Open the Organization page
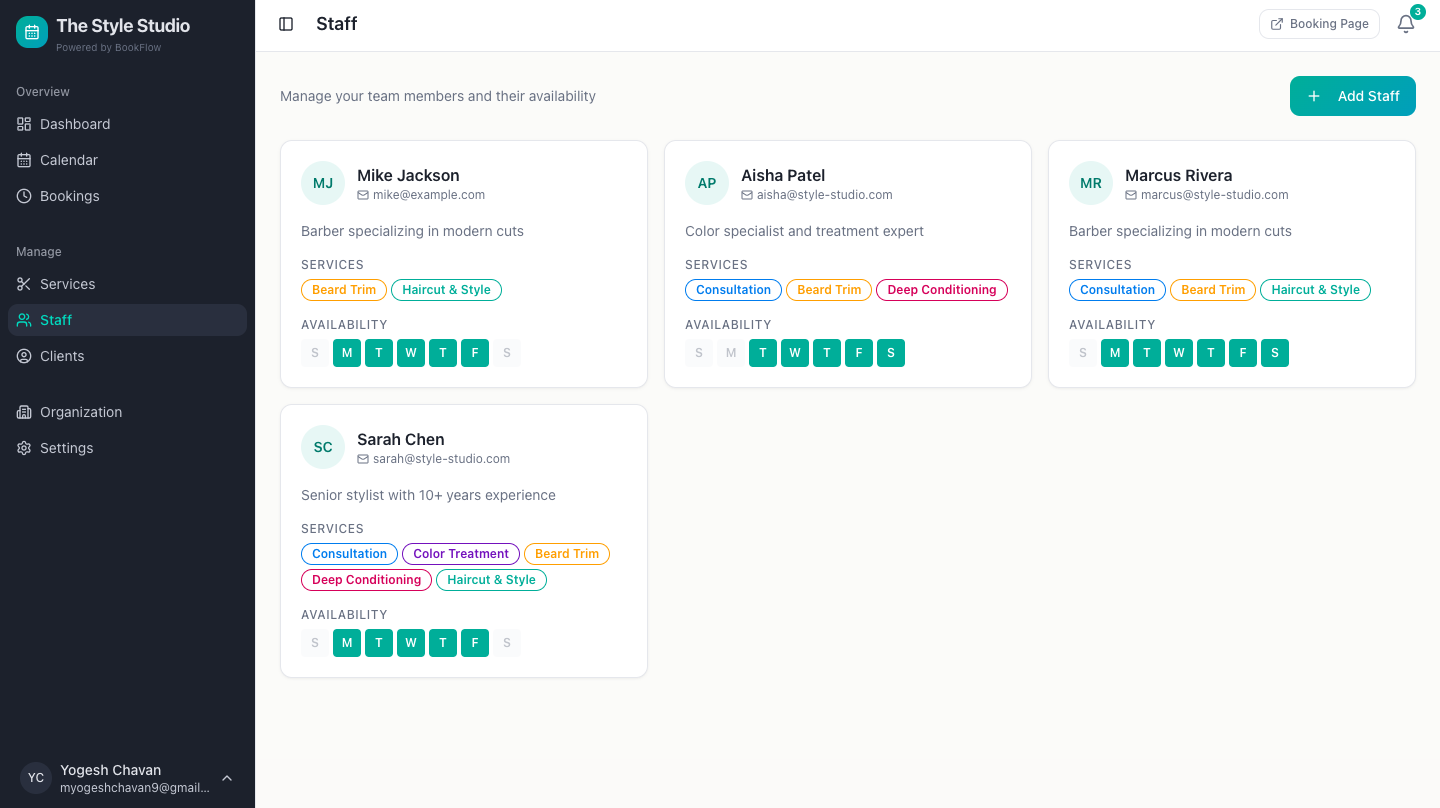Screen dimensions: 1440x808 pos(127,412)
